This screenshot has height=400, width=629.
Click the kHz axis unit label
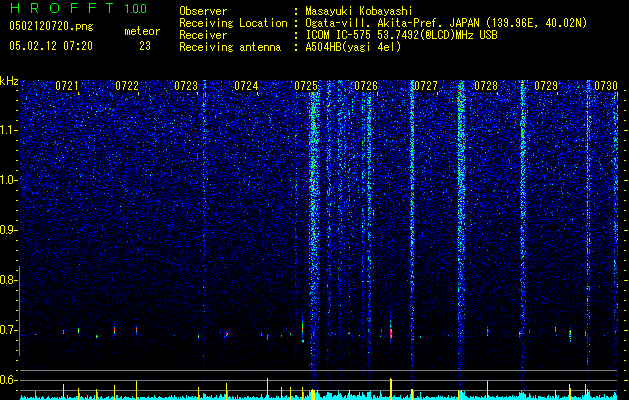[9, 81]
